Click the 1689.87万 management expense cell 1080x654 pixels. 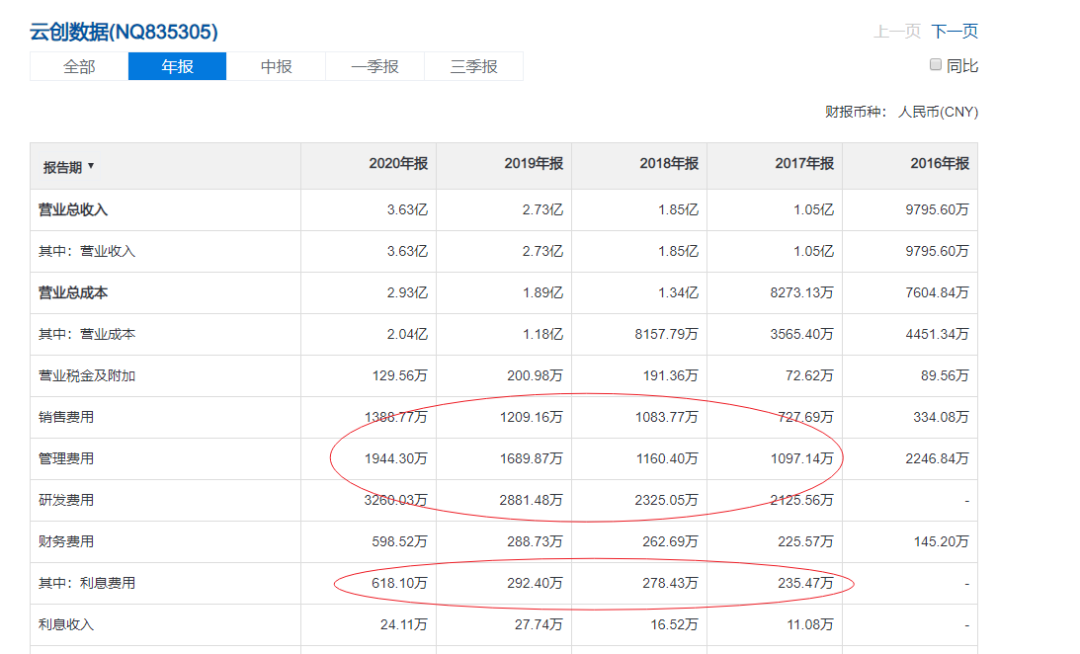532,458
